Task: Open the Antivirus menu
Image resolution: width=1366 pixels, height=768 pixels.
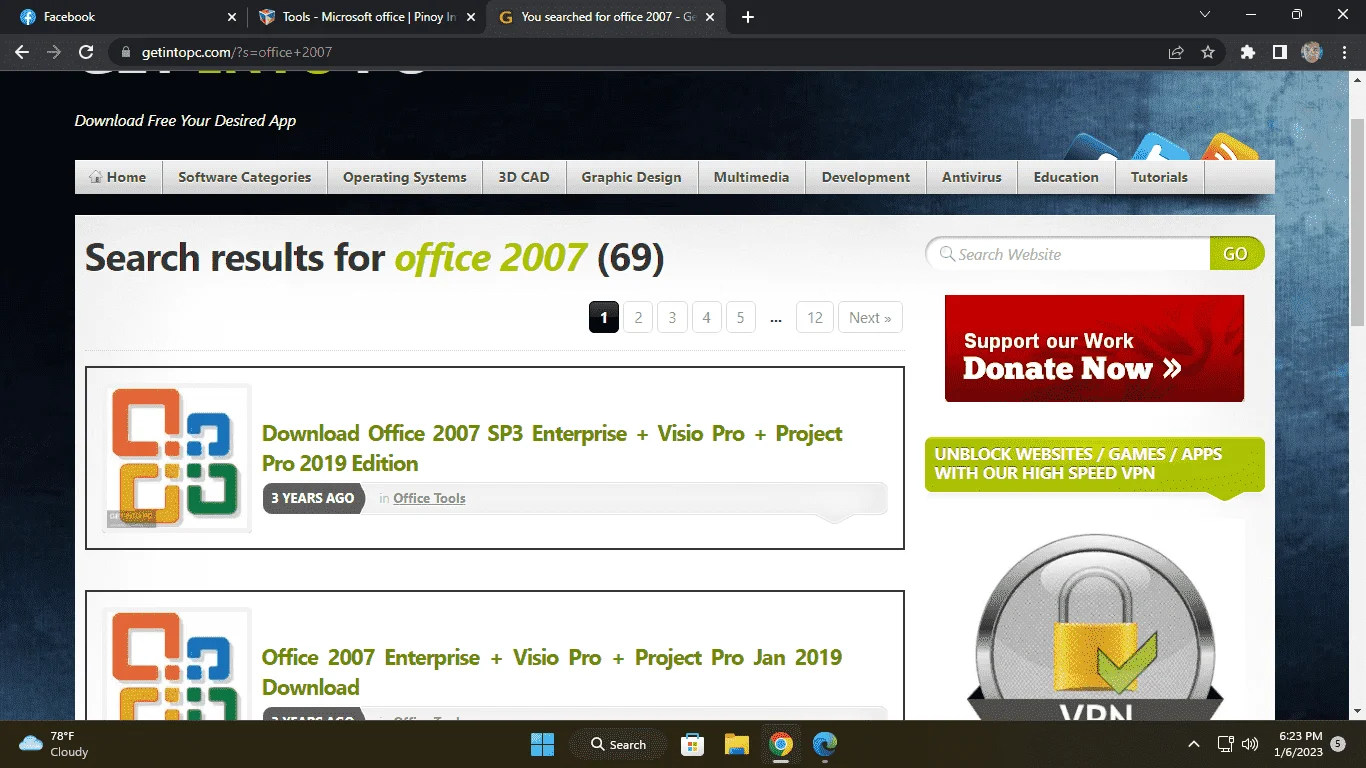Action: [x=972, y=177]
